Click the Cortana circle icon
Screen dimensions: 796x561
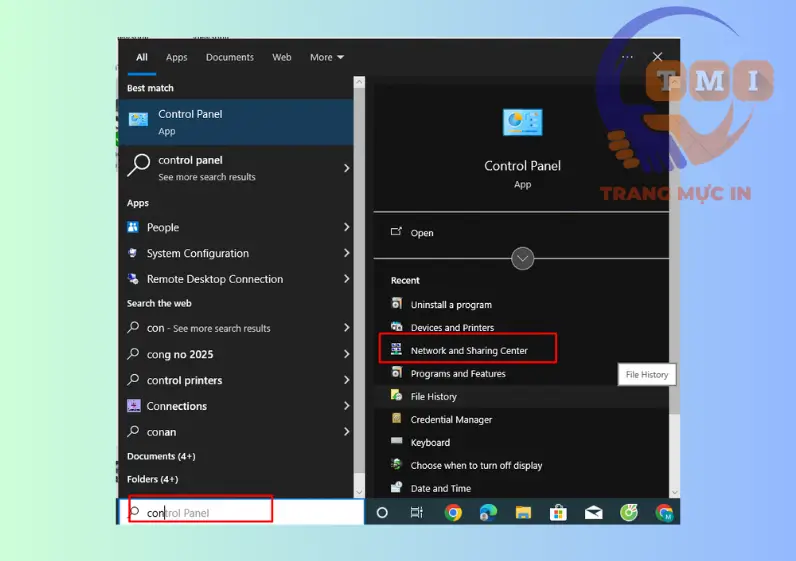pyautogui.click(x=381, y=513)
